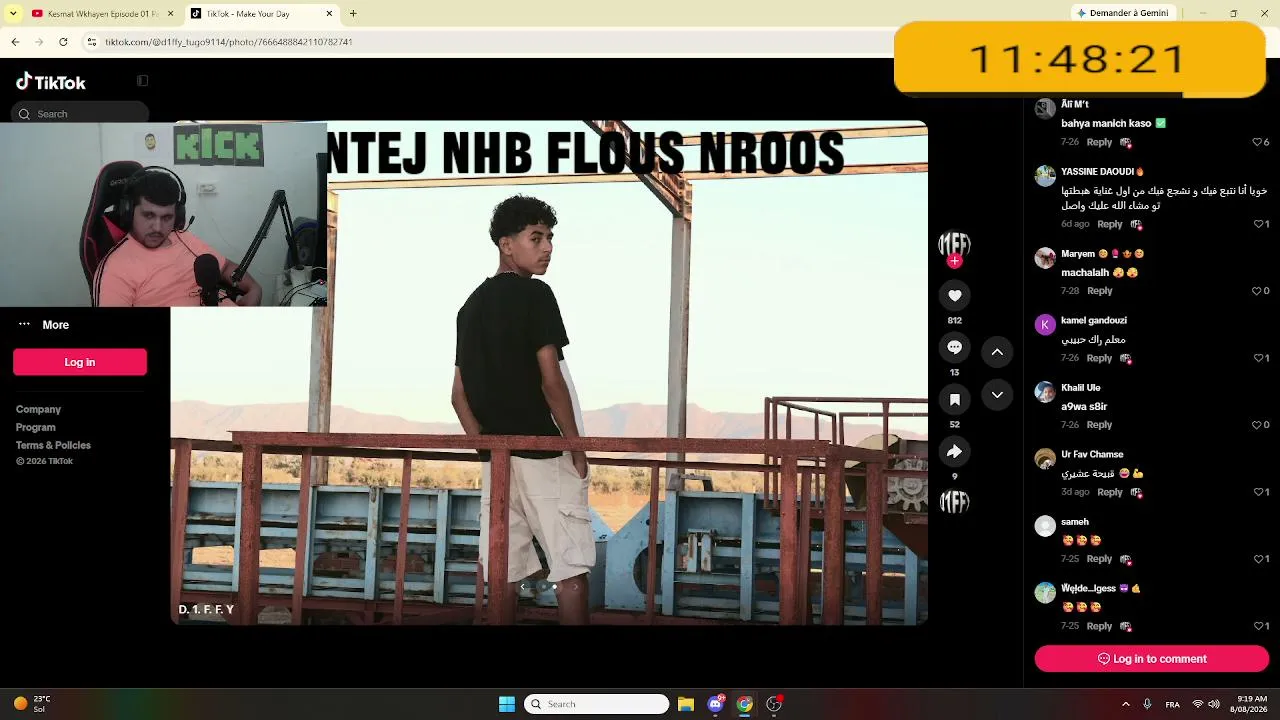This screenshot has width=1280, height=720.
Task: Open a new Chrome tab
Action: pyautogui.click(x=353, y=14)
